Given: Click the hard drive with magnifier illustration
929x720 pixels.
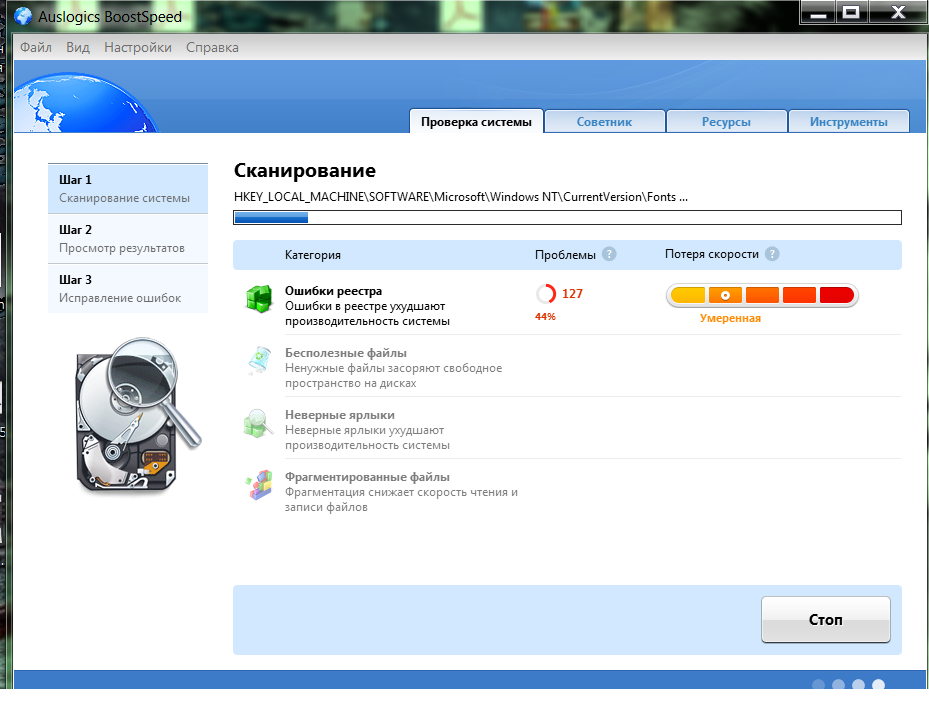Looking at the screenshot, I should (x=137, y=415).
